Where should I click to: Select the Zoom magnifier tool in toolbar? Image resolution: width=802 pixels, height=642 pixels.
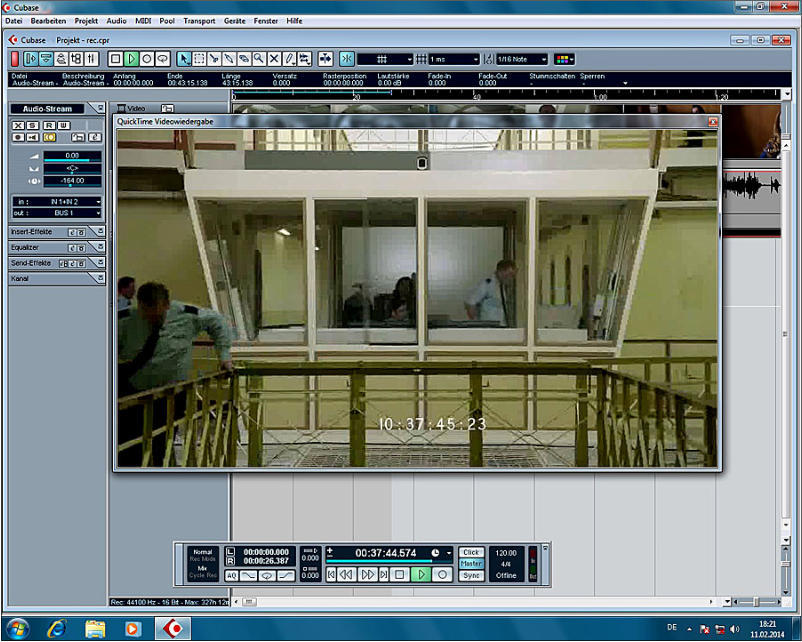258,59
